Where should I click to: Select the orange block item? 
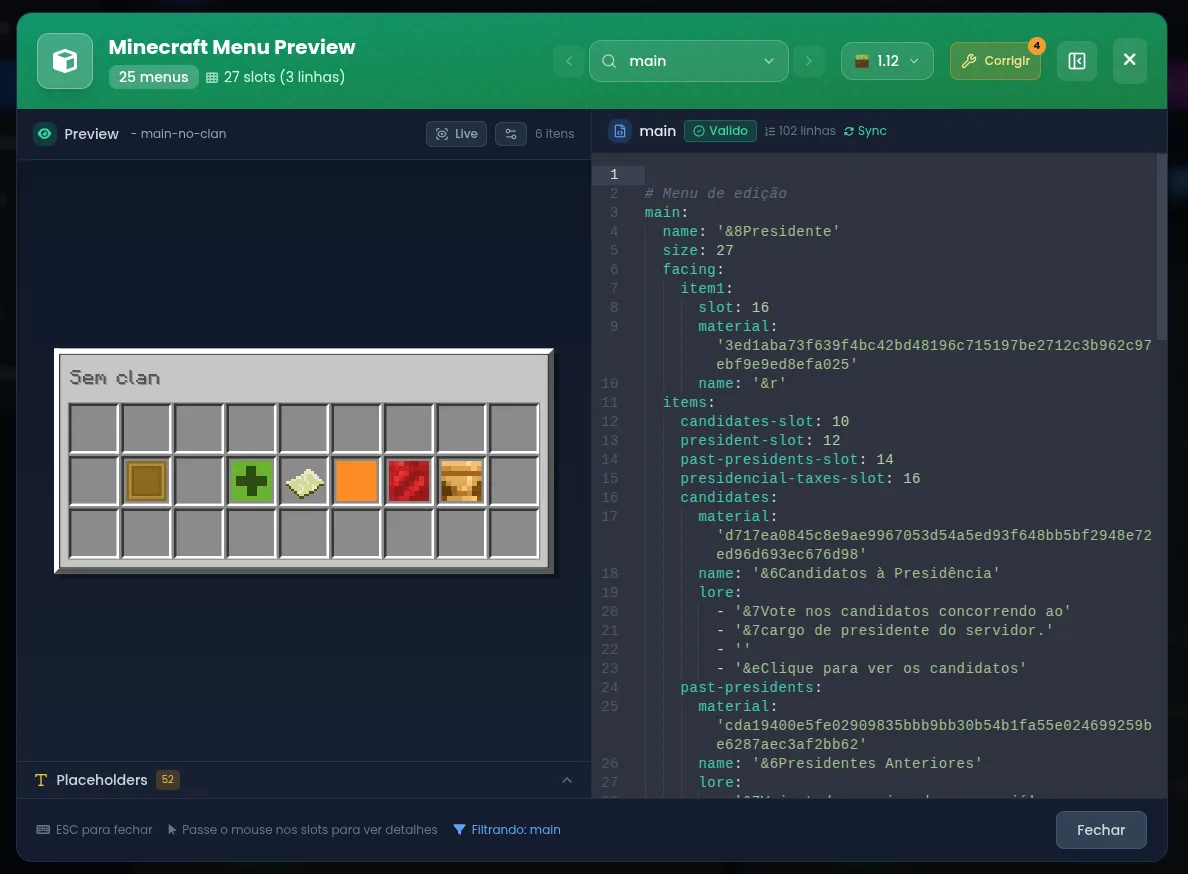[x=356, y=481]
